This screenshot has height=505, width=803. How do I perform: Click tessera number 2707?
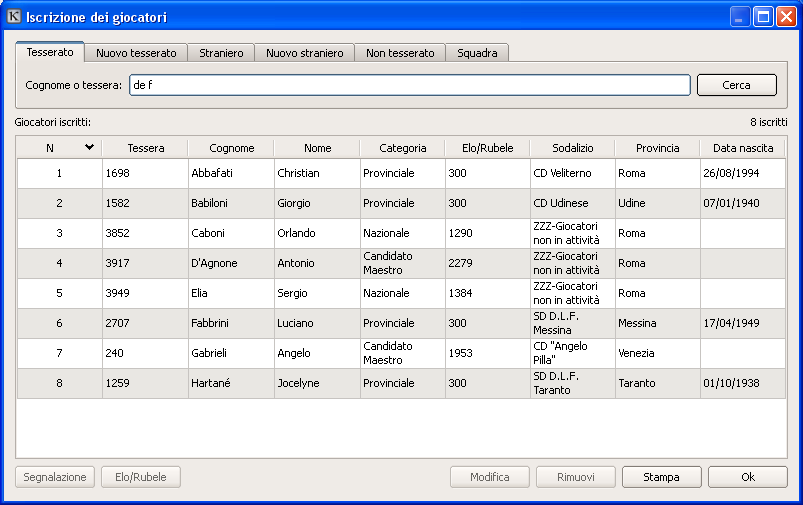(x=118, y=323)
